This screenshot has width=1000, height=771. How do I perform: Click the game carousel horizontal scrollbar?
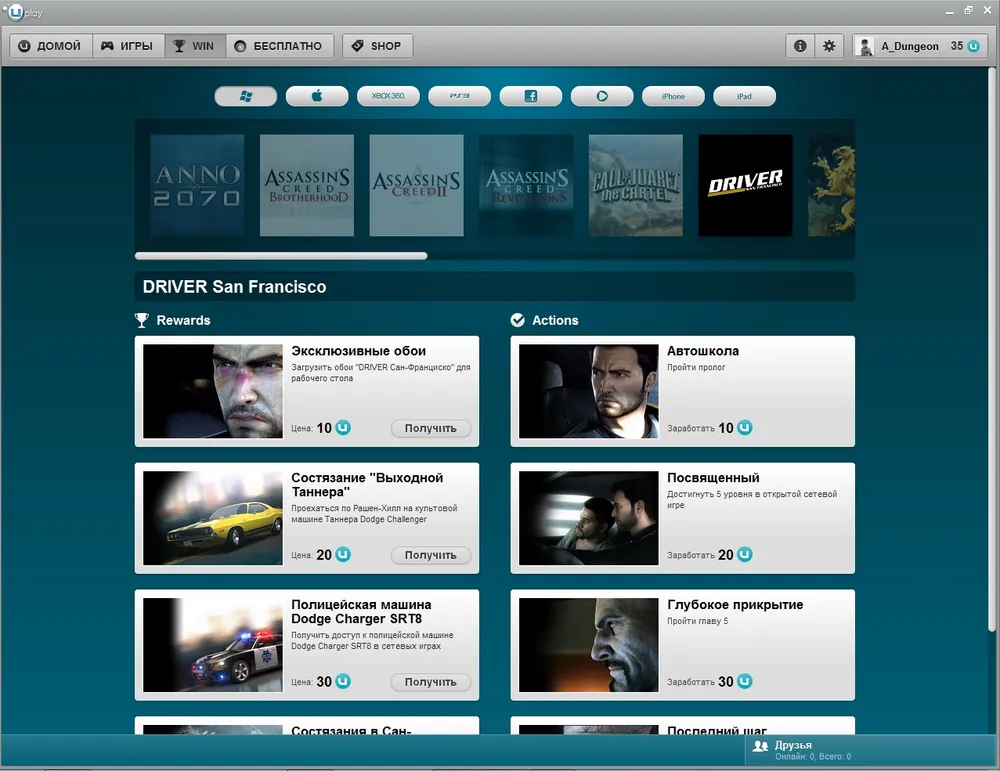[281, 256]
